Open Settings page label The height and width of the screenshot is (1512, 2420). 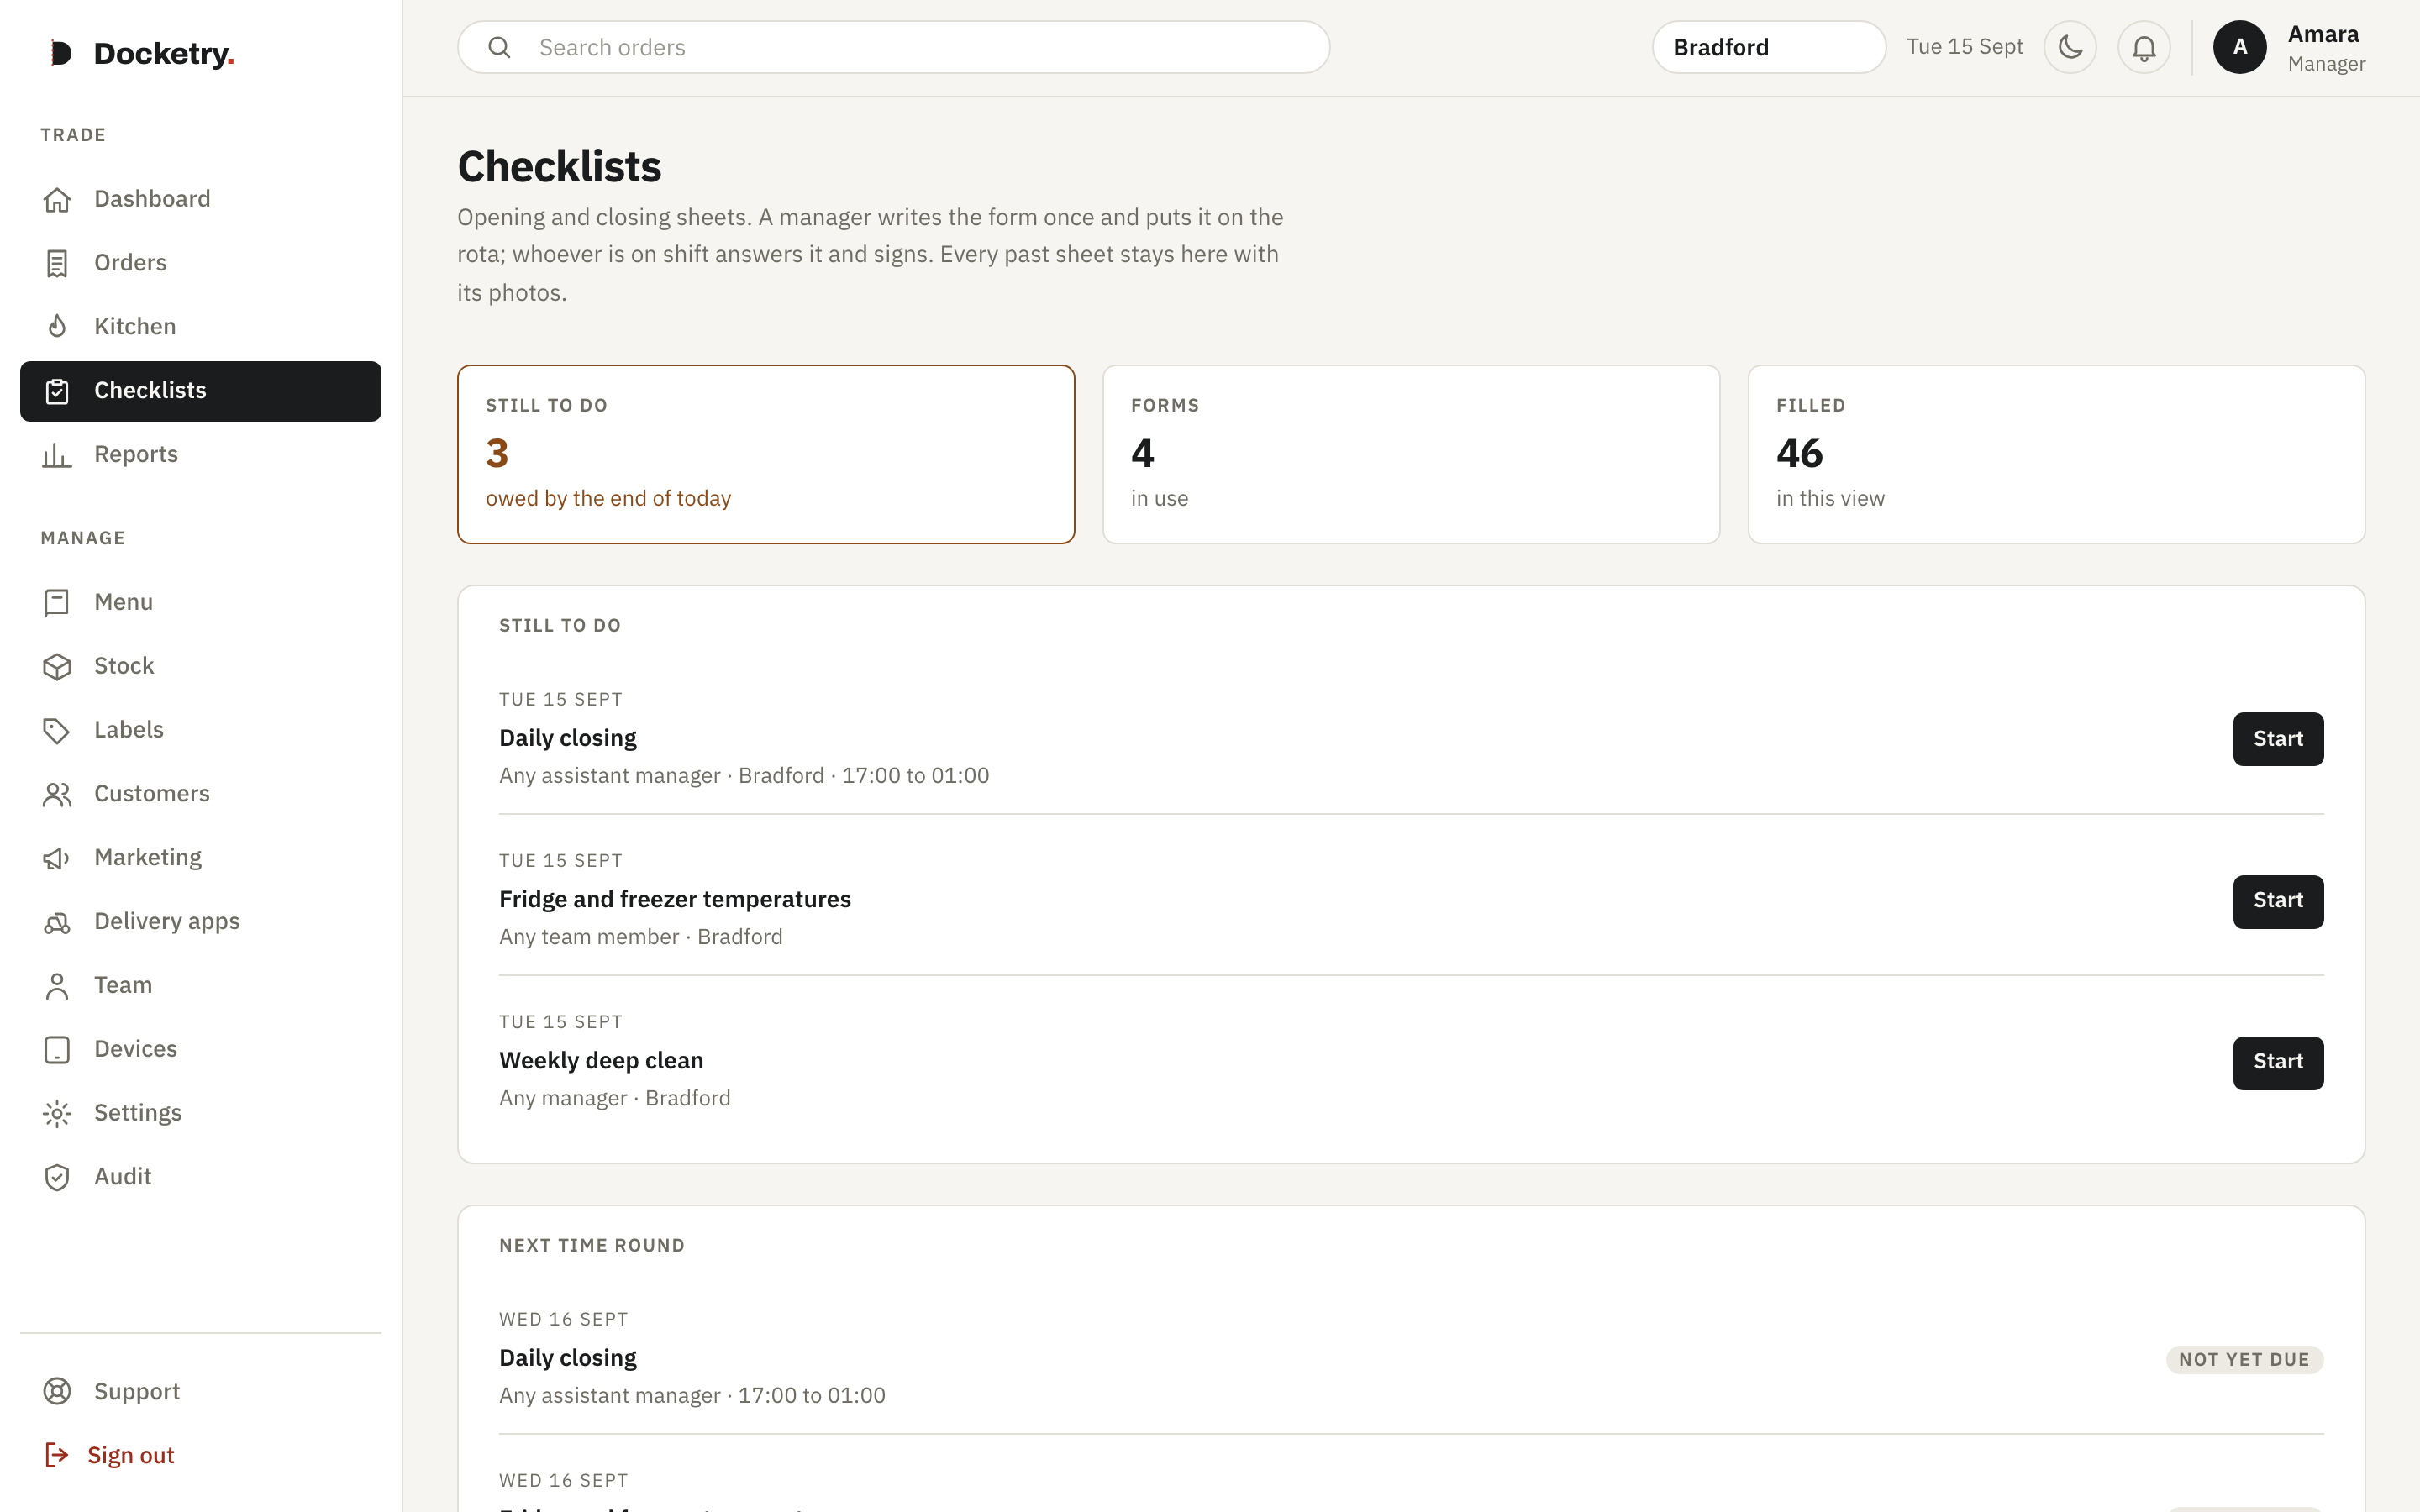coord(138,1113)
